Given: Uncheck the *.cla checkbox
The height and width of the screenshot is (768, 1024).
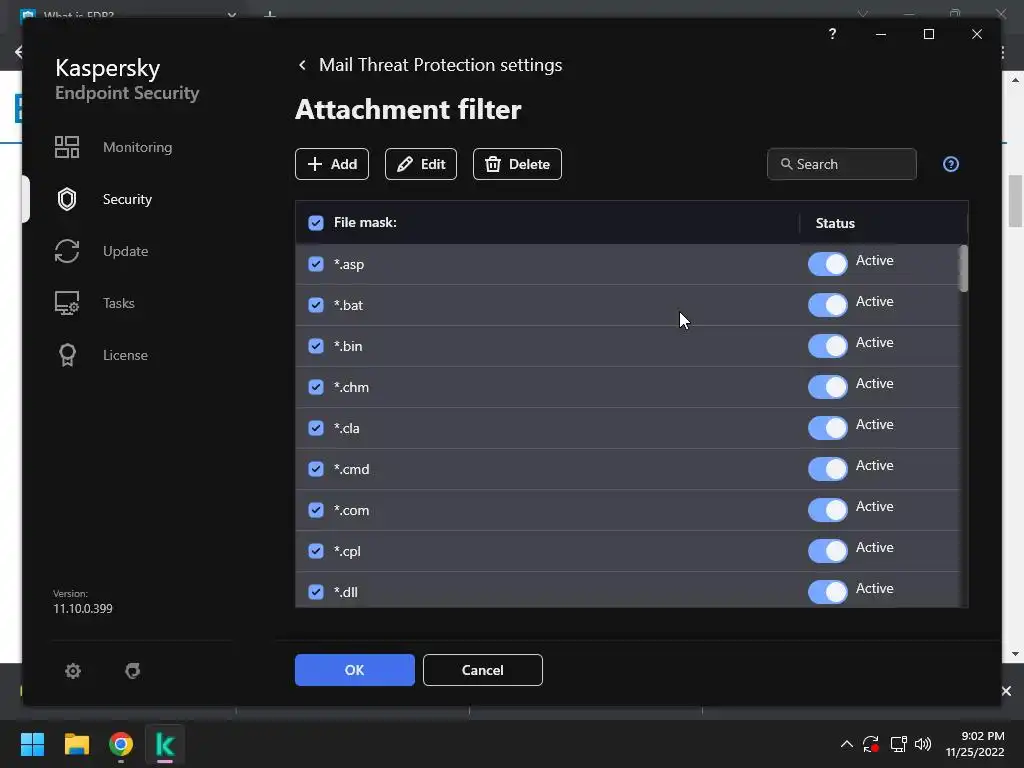Looking at the screenshot, I should pos(316,428).
